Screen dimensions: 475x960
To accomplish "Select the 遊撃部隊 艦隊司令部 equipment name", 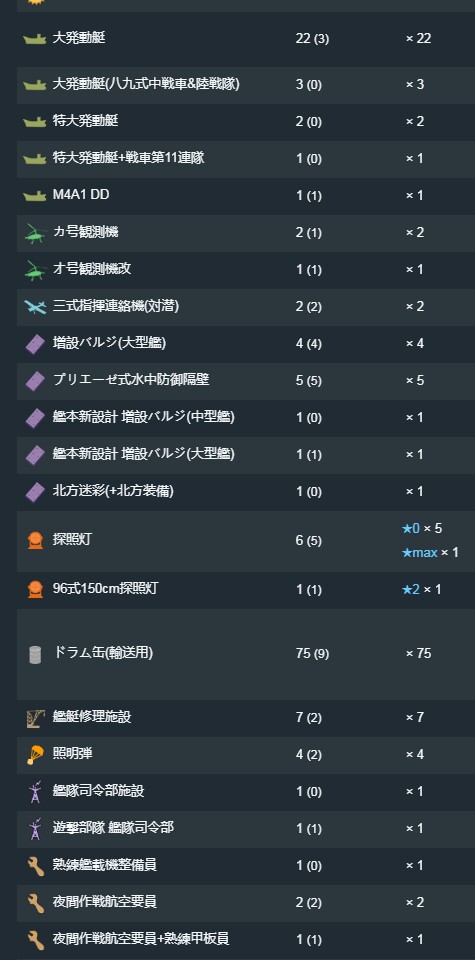I will [x=113, y=828].
